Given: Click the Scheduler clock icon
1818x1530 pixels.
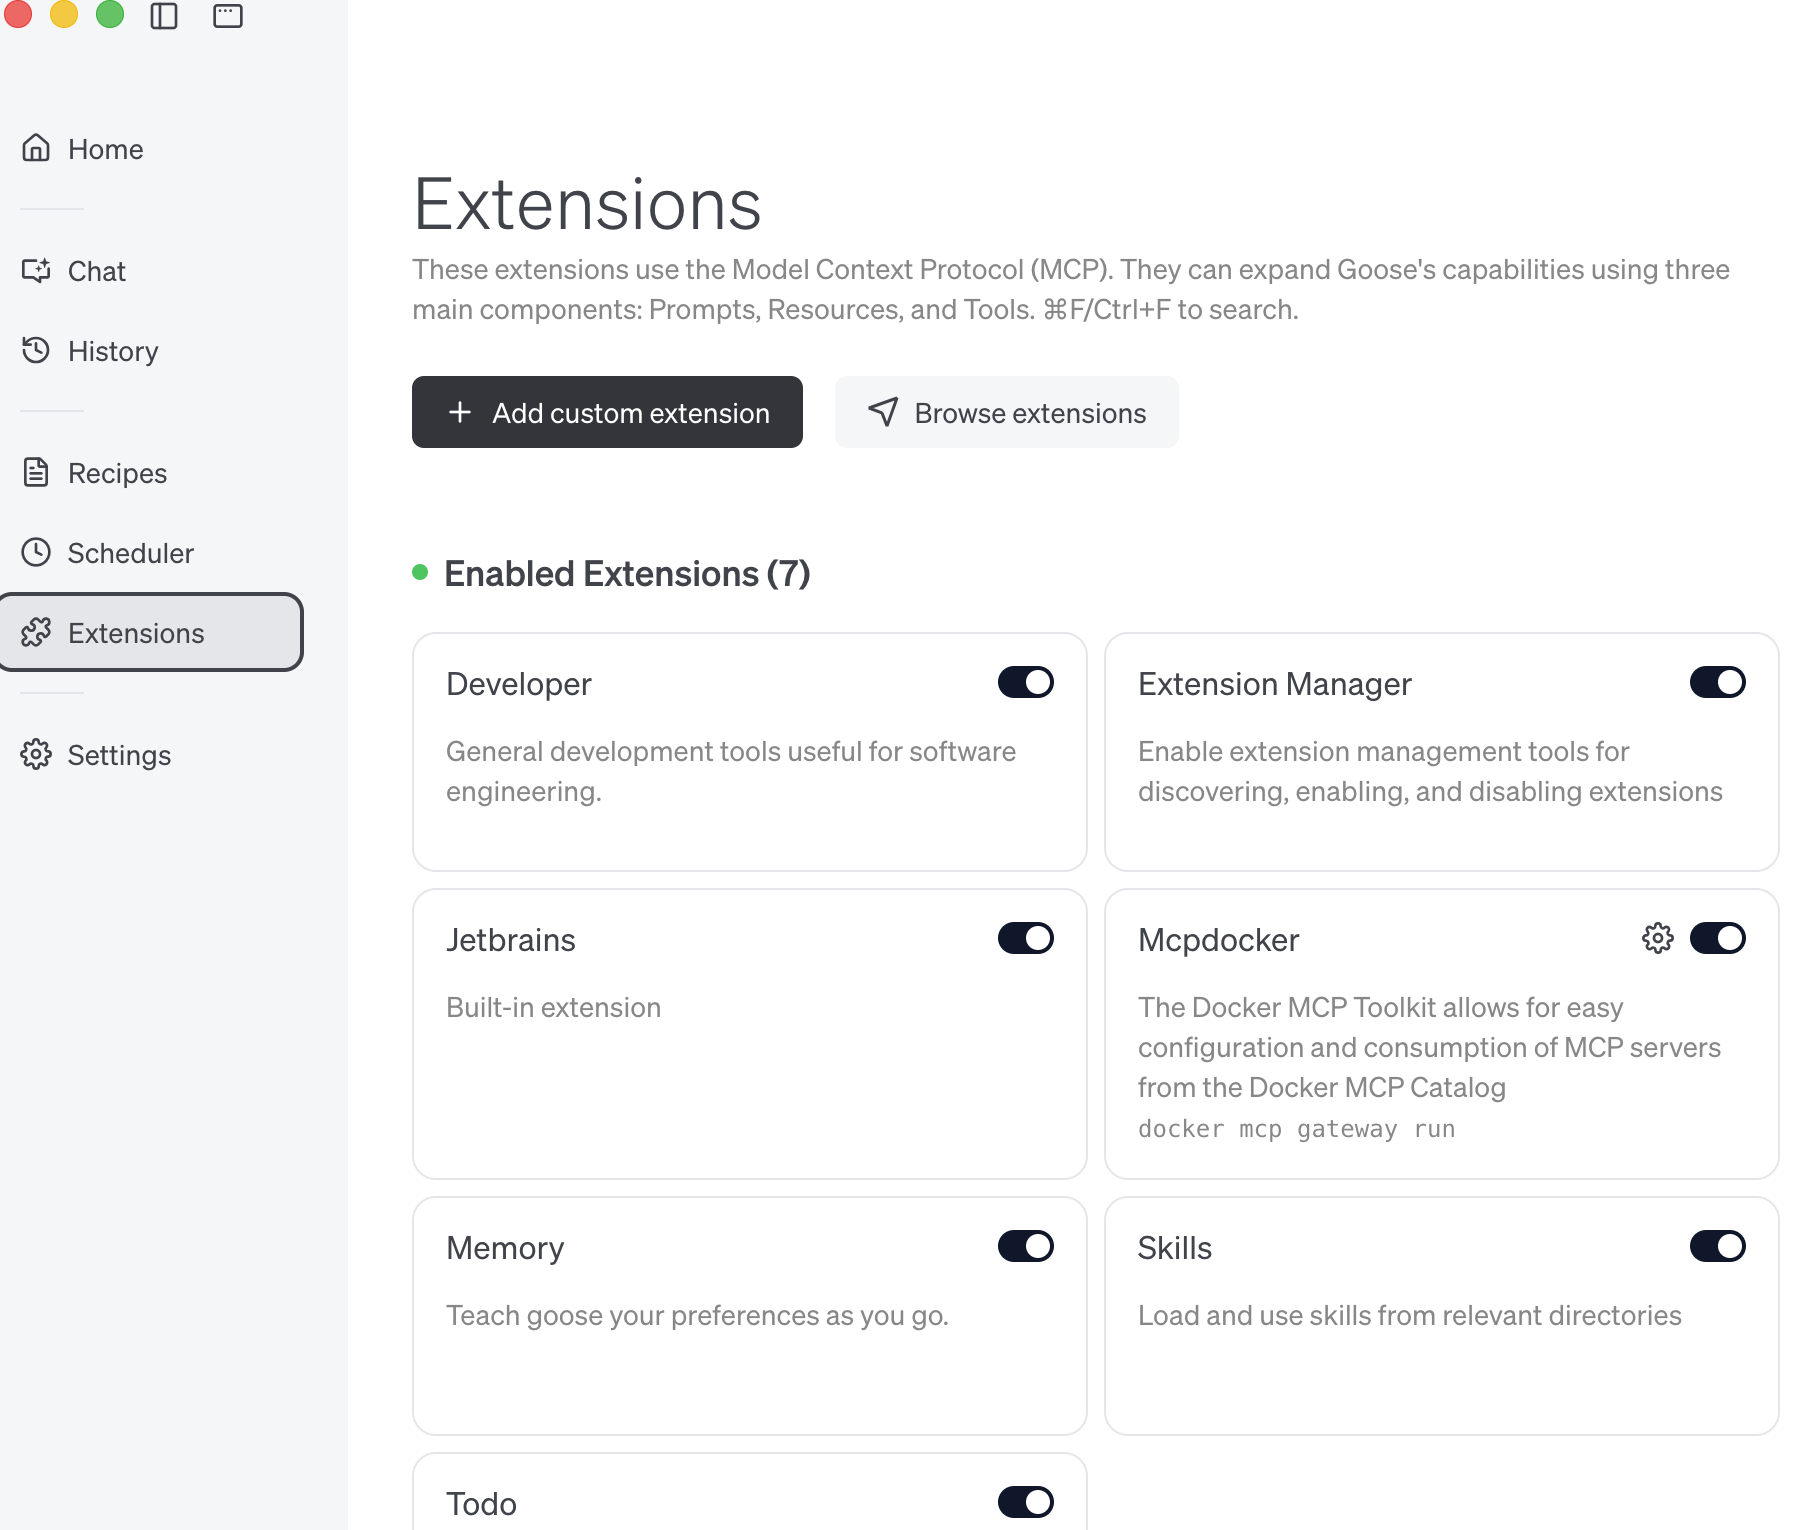Looking at the screenshot, I should [36, 552].
